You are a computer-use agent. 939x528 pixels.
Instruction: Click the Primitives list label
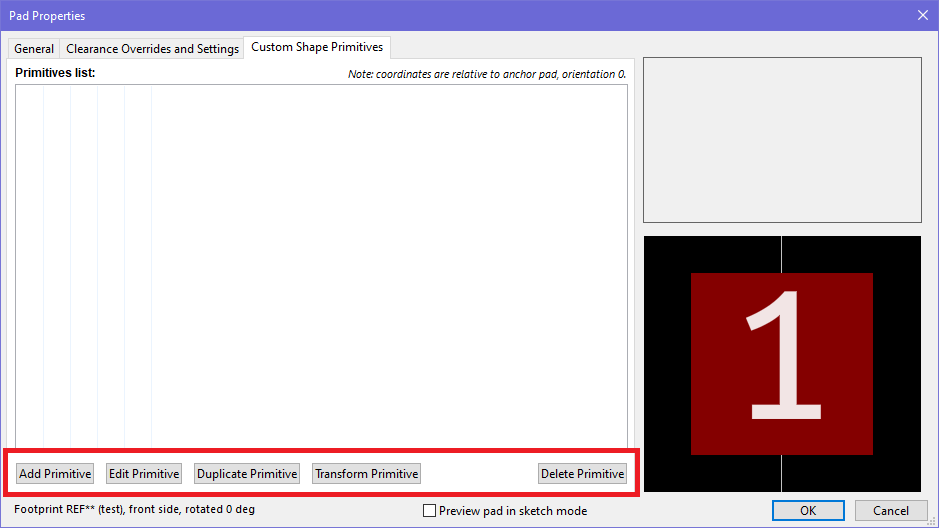point(55,73)
